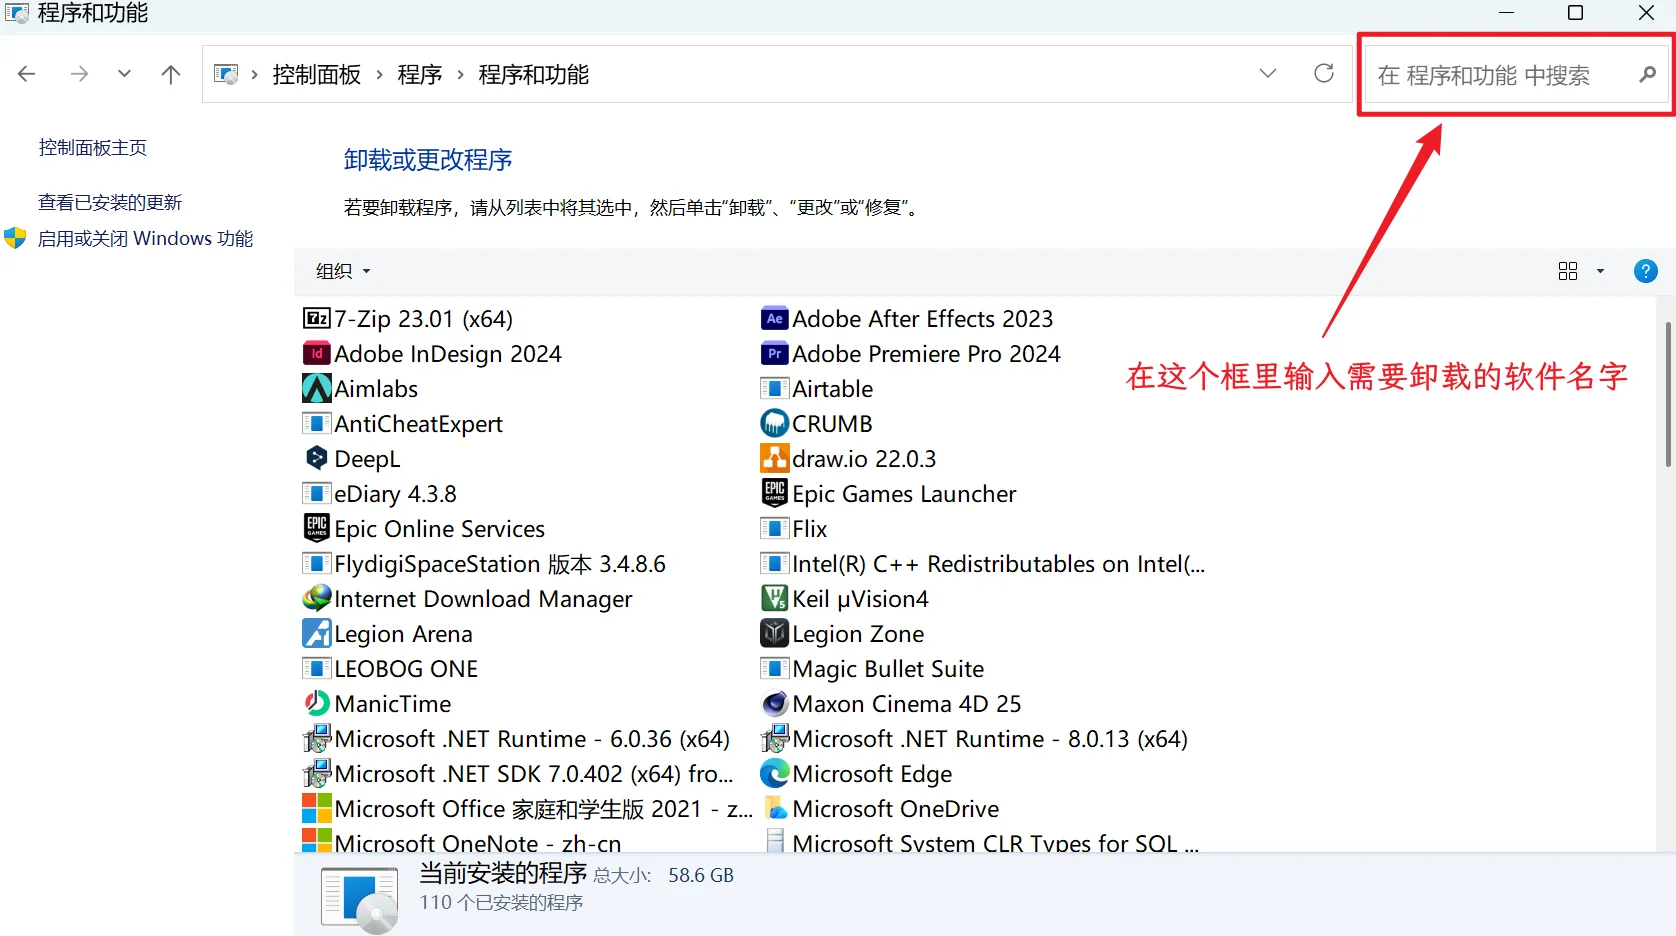Click the Adobe After Effects 2023 icon
Viewport: 1676px width, 936px height.
pos(774,319)
